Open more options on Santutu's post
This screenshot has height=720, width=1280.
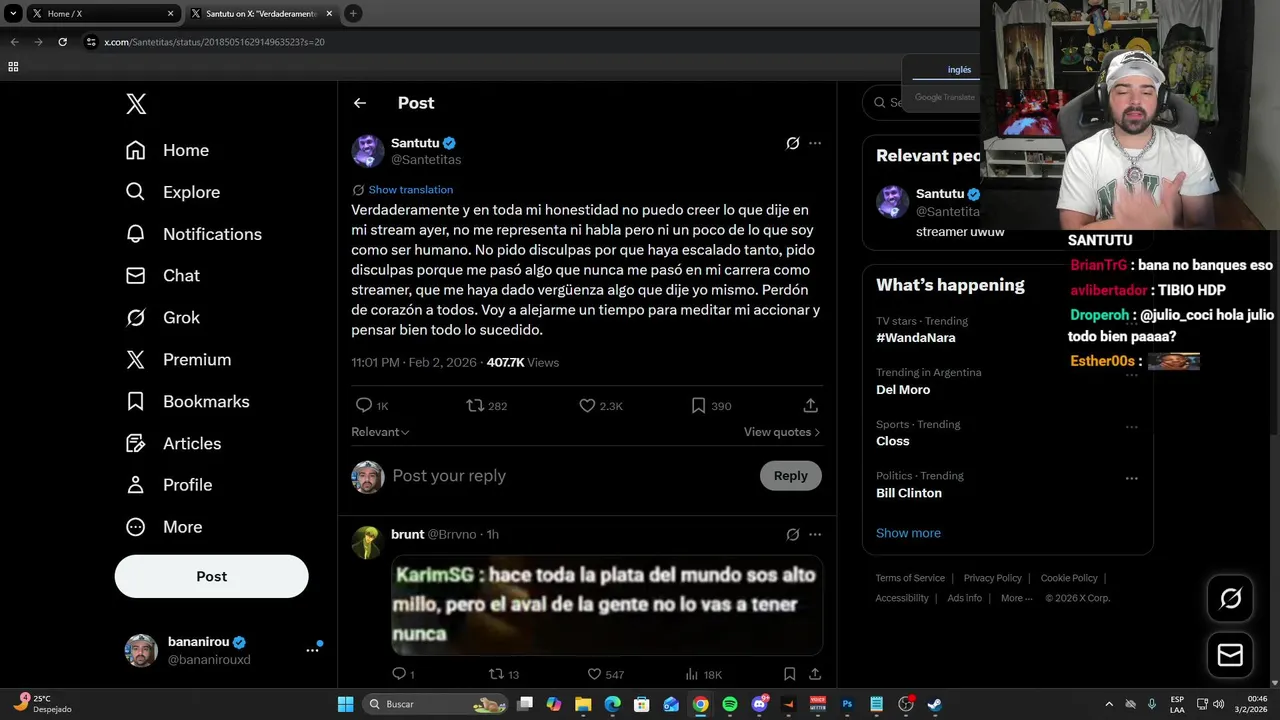pyautogui.click(x=815, y=143)
